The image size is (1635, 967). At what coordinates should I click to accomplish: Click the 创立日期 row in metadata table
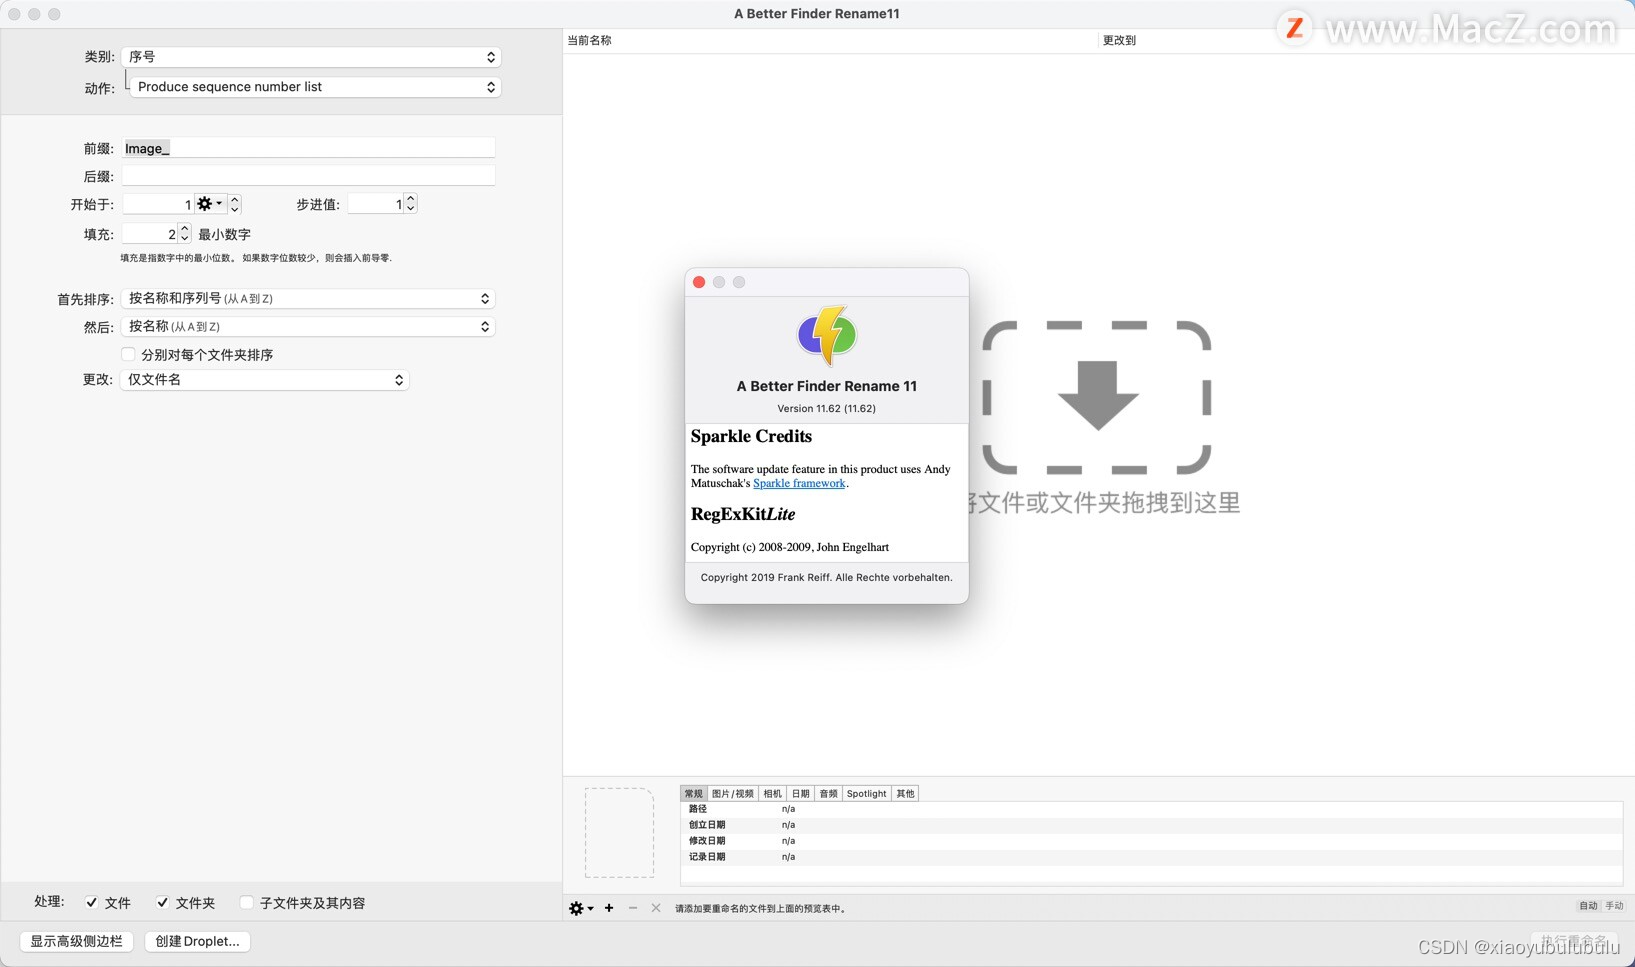pyautogui.click(x=1151, y=825)
